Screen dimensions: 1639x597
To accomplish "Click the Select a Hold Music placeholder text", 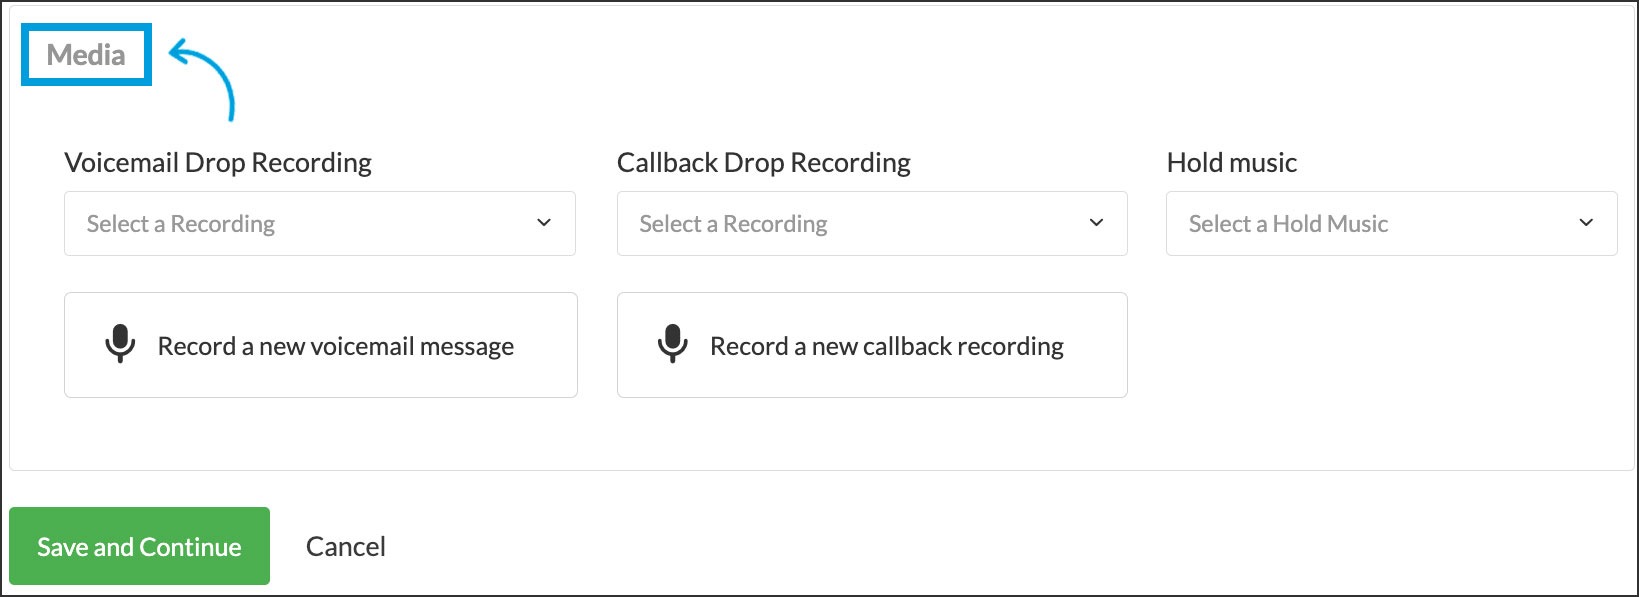I will [x=1288, y=224].
